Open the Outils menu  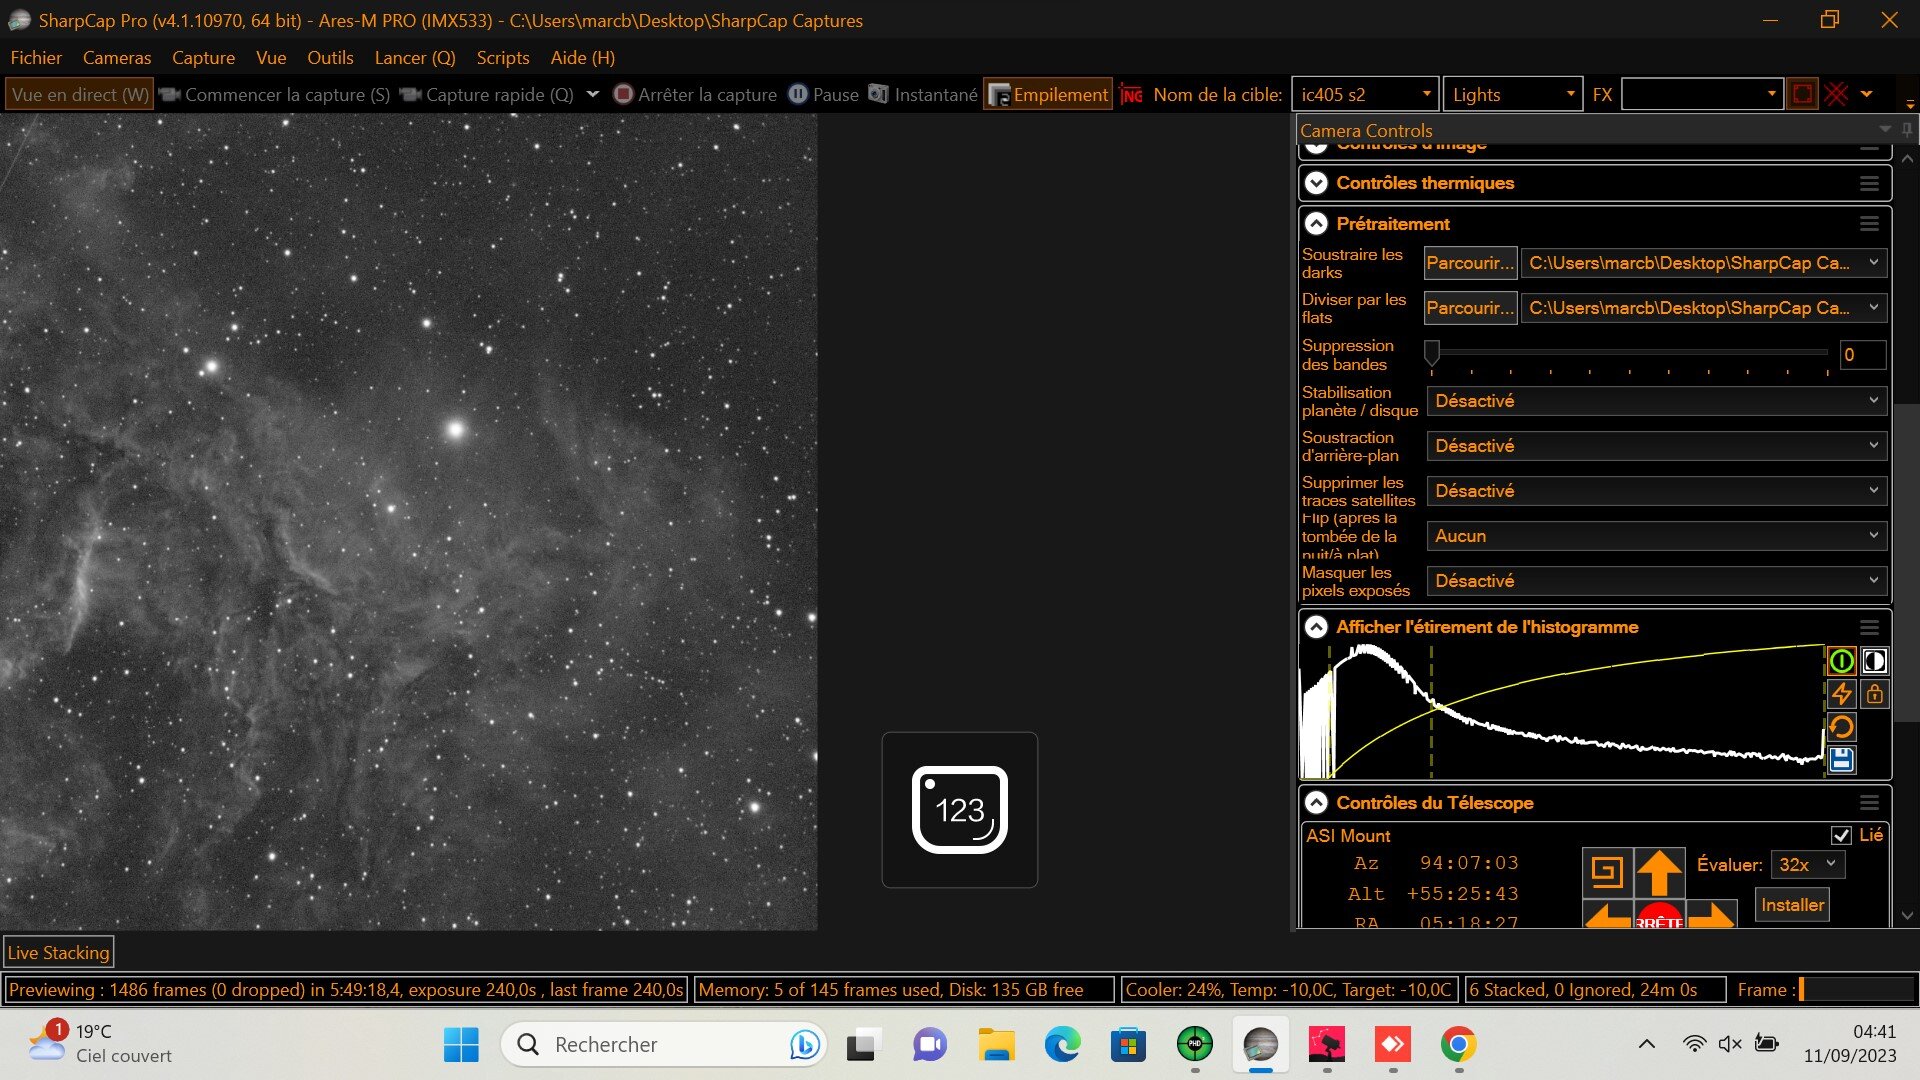(x=330, y=58)
